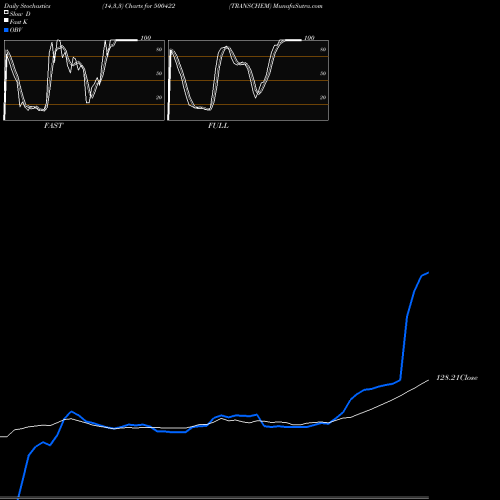Click the Slow D legend swatch
Image resolution: width=500 pixels, height=500 pixels.
pyautogui.click(x=6, y=12)
